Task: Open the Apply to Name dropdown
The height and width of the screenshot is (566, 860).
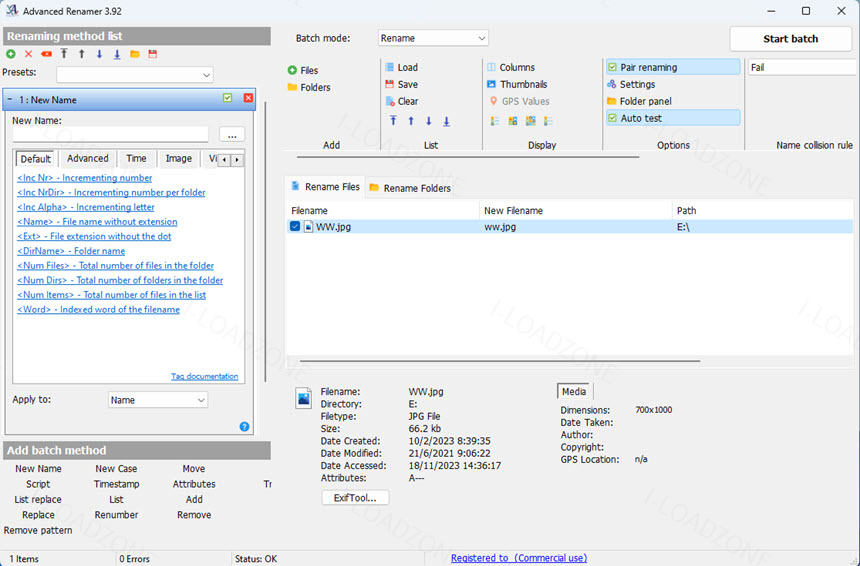Action: coord(157,400)
